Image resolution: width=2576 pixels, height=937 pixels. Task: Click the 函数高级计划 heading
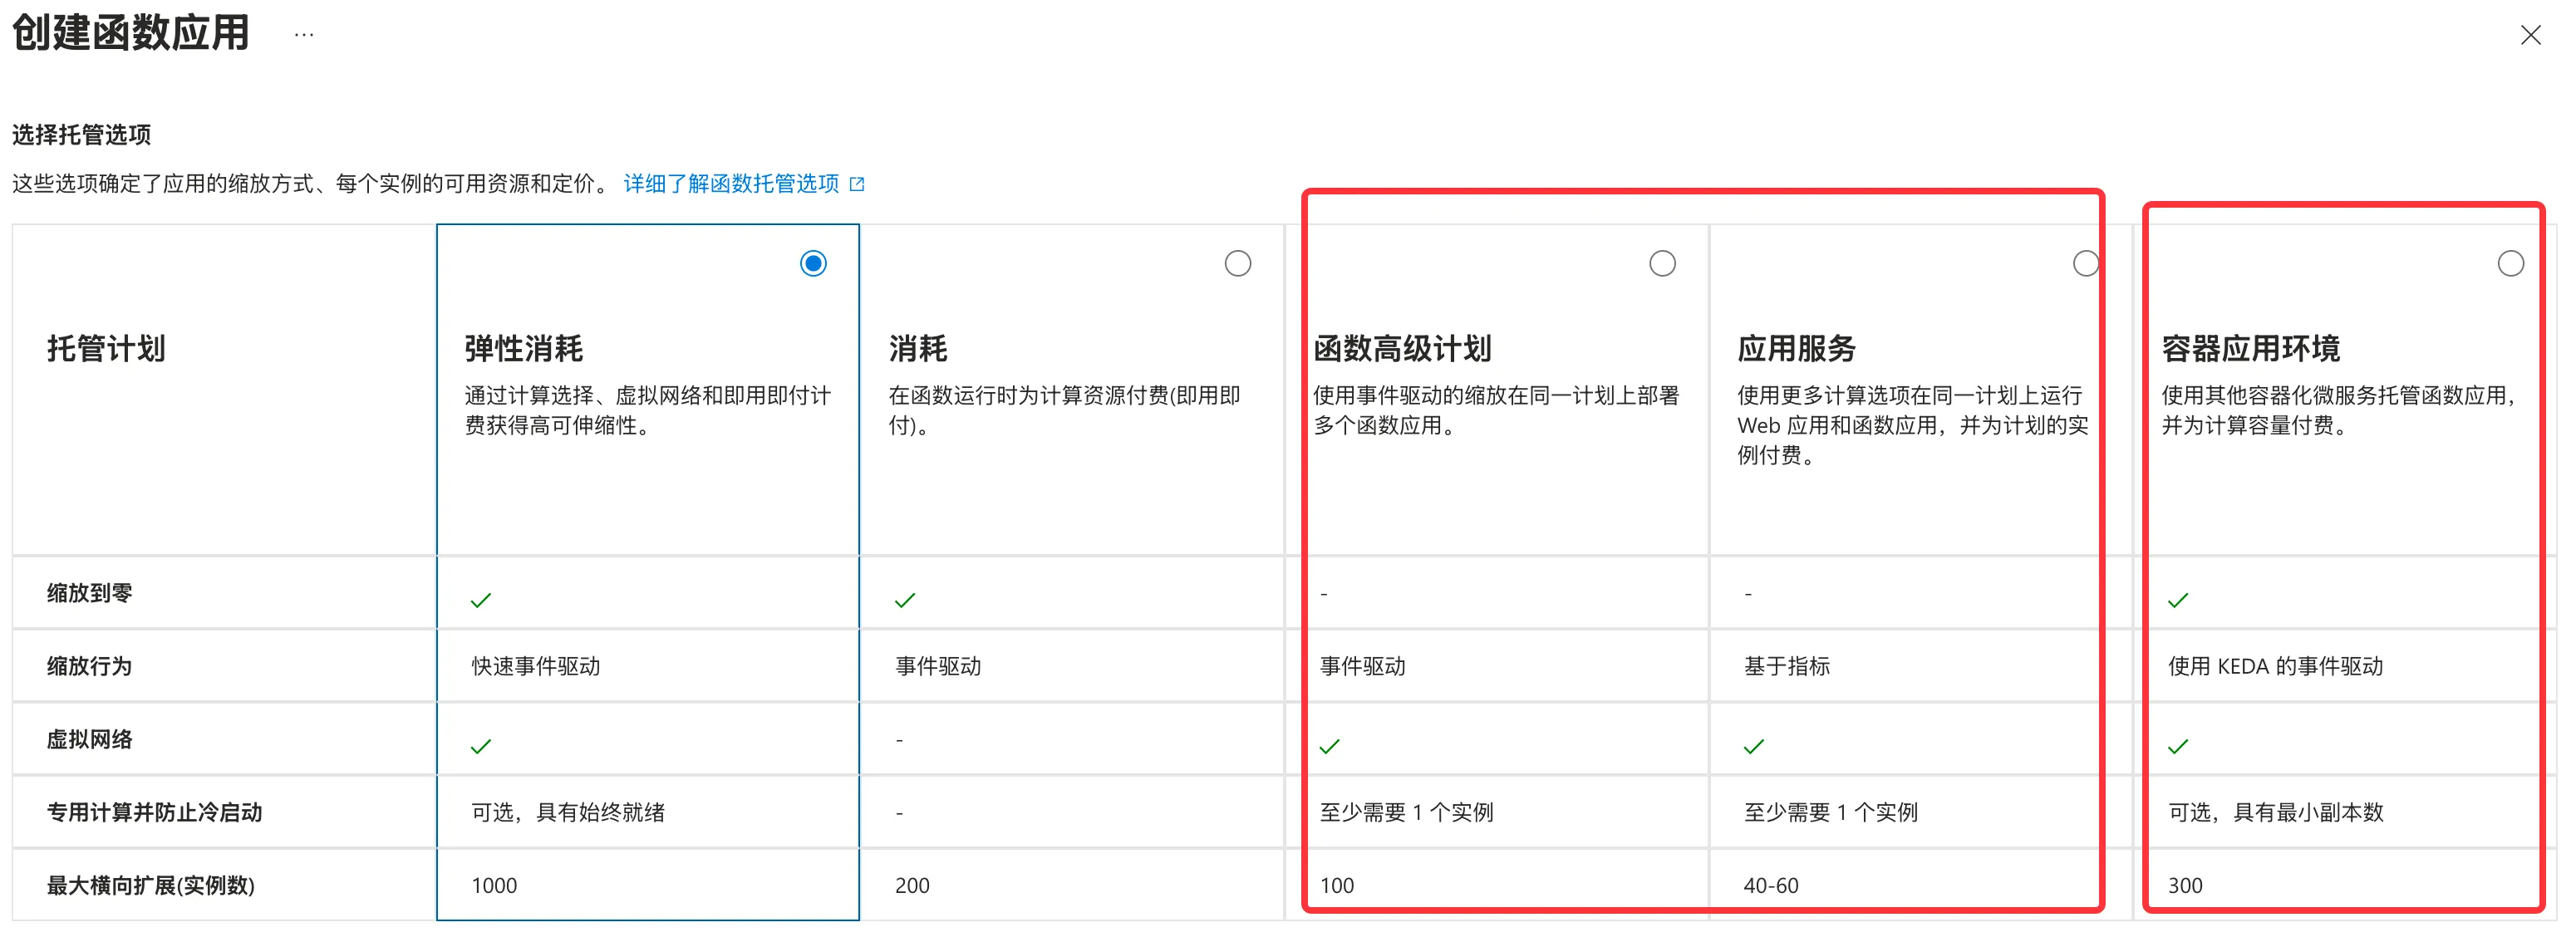[1401, 349]
